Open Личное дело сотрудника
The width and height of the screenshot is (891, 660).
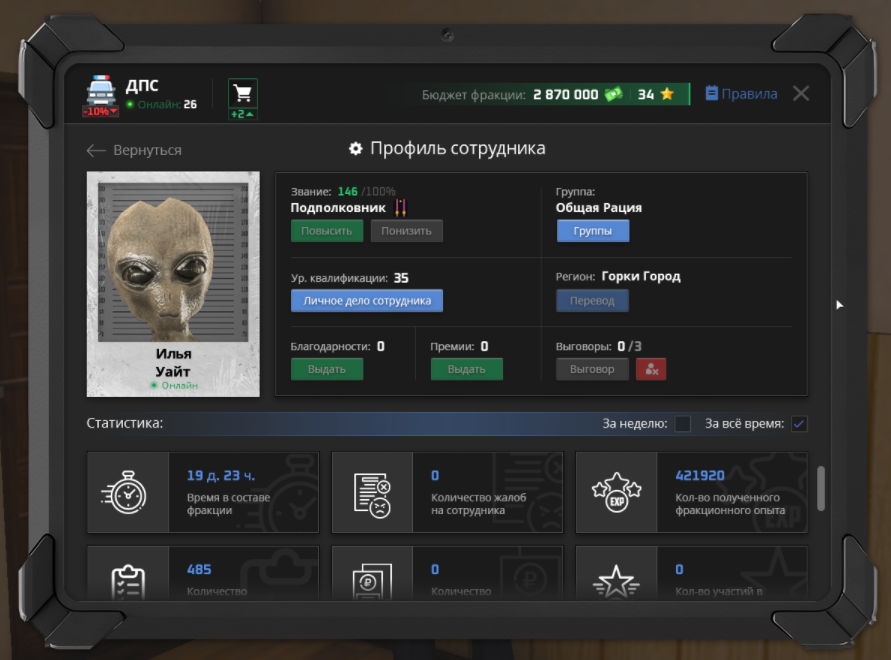pos(367,301)
